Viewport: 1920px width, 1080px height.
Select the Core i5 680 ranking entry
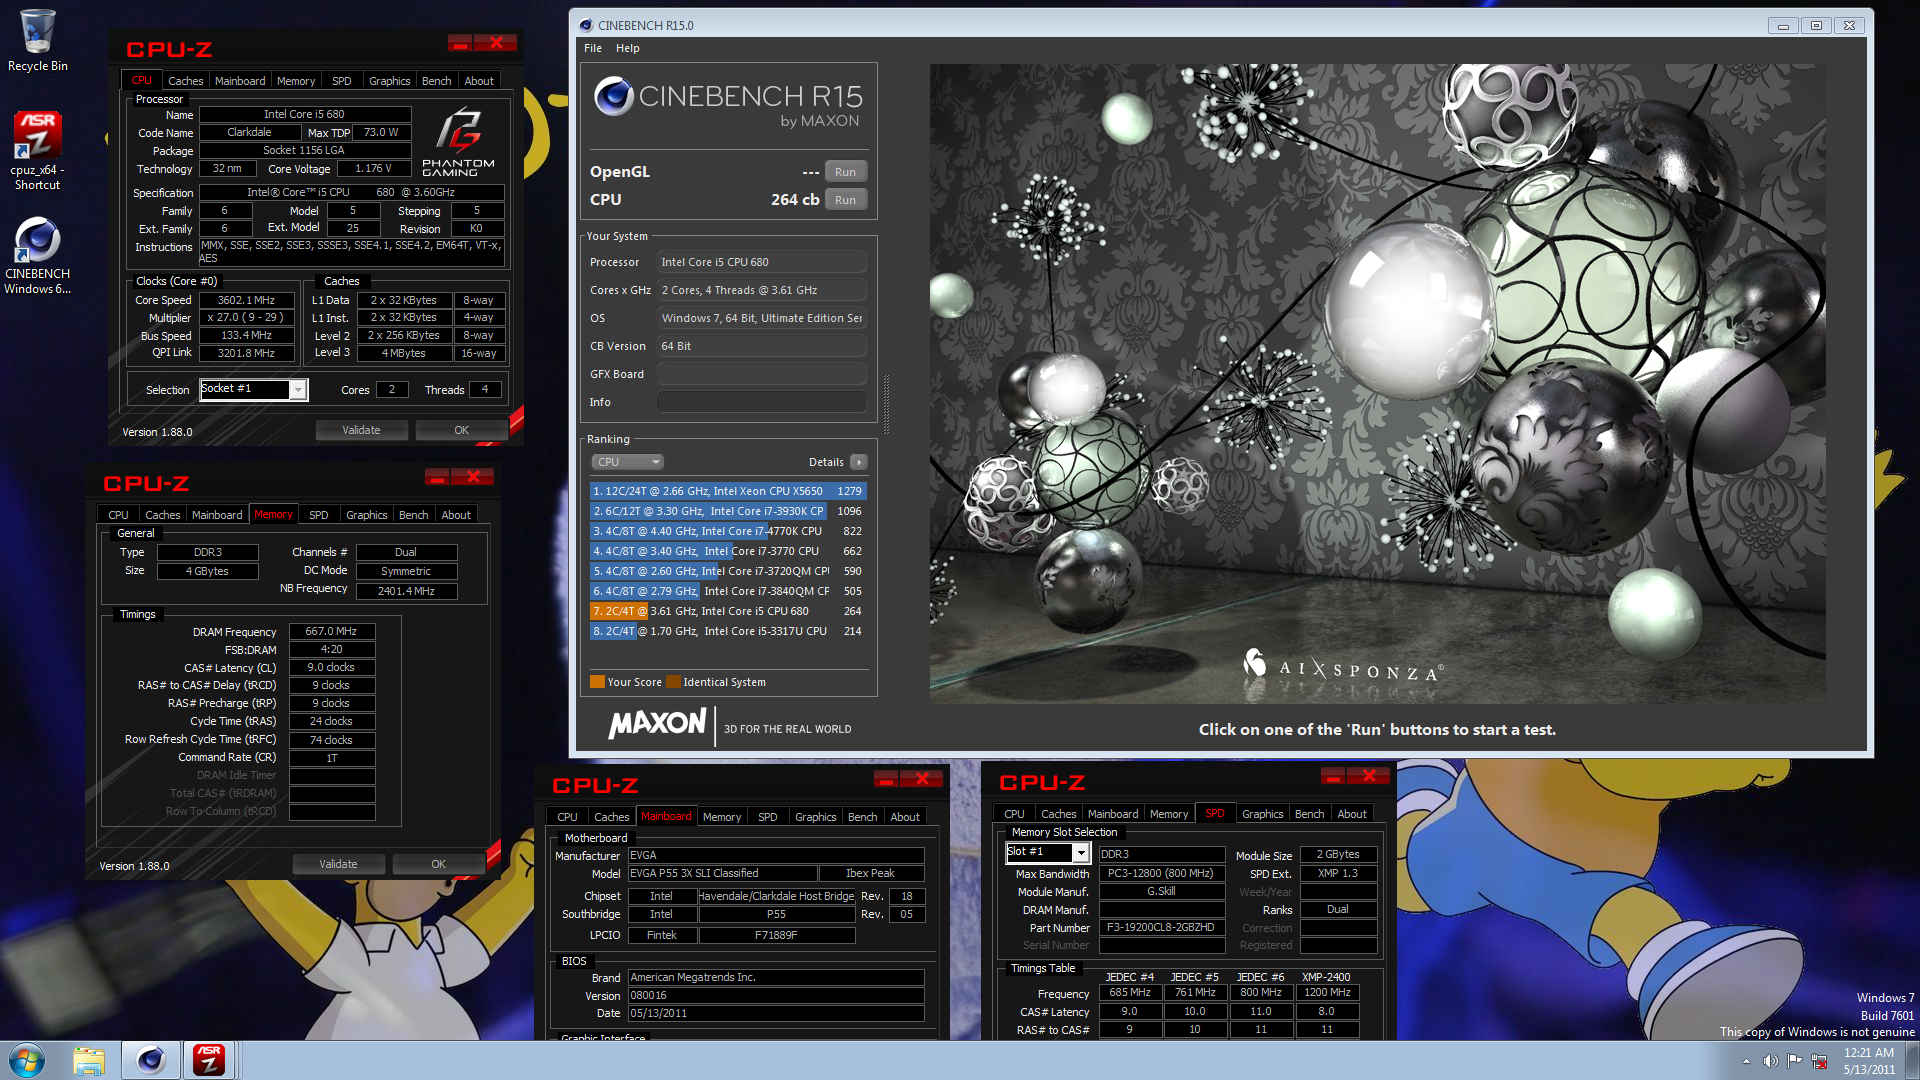coord(728,611)
